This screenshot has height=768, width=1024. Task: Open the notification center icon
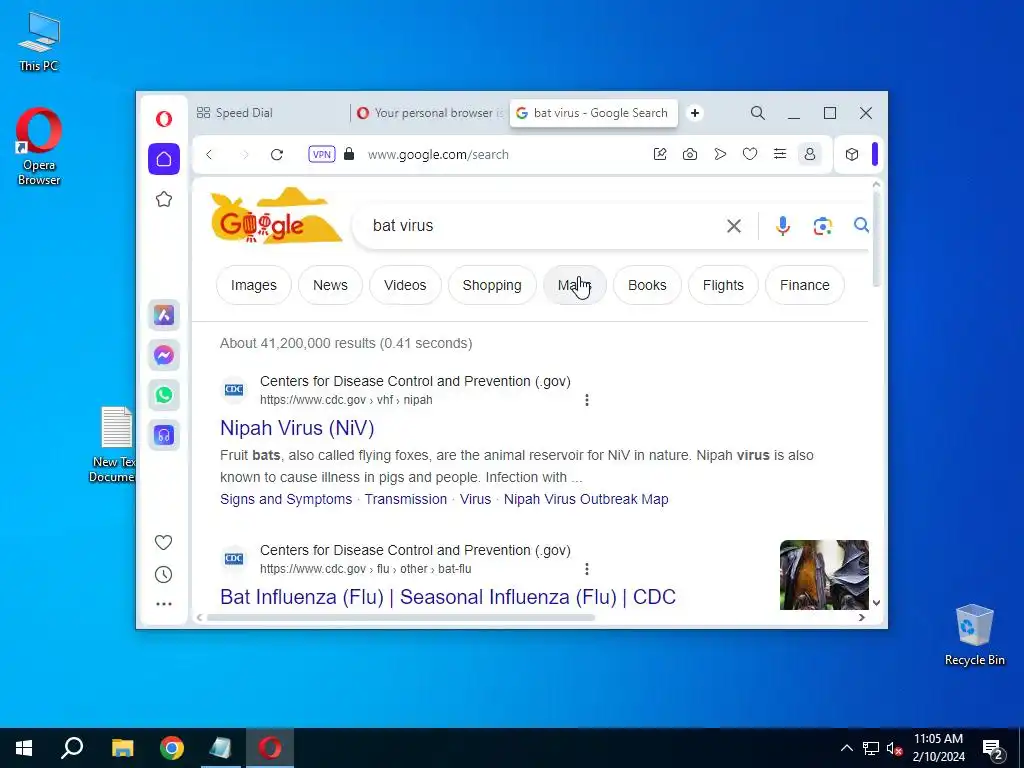click(x=993, y=749)
